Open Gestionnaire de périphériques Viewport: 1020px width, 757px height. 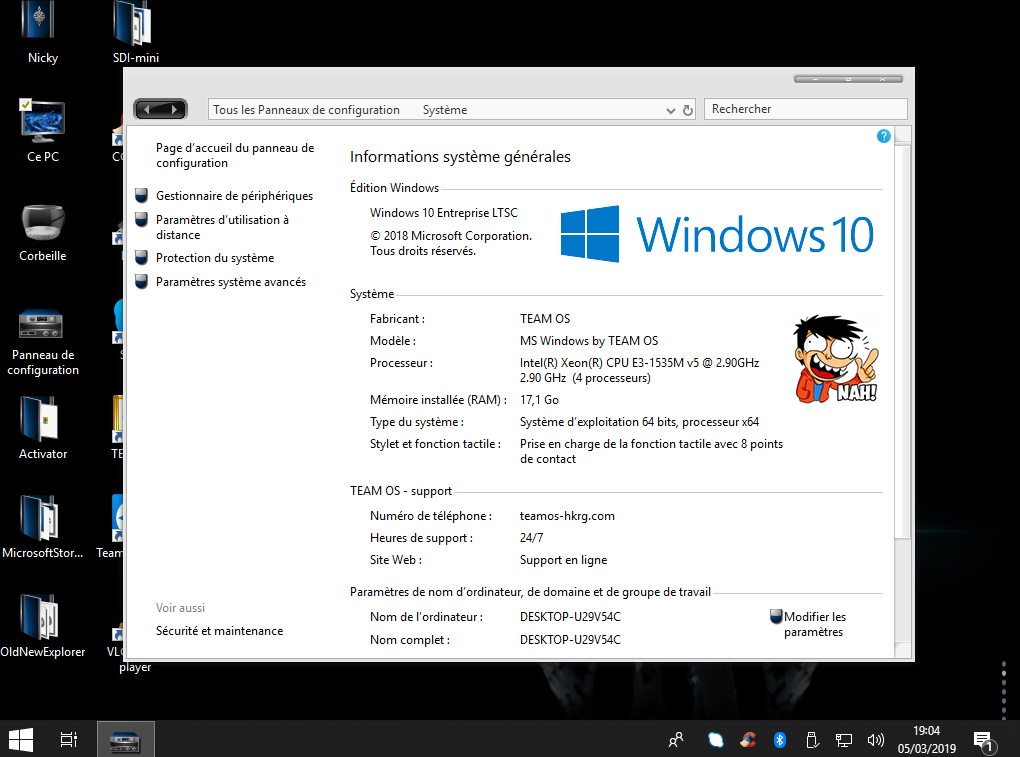coord(234,196)
